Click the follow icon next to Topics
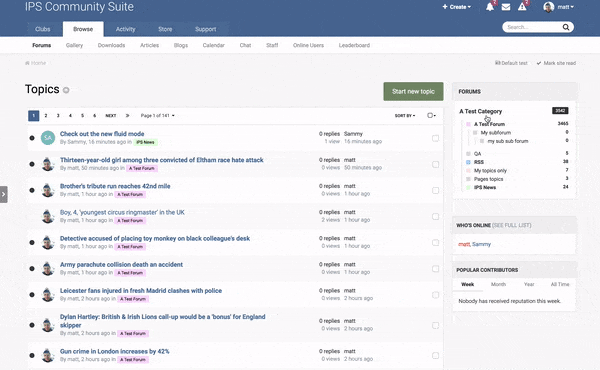Viewport: 600px width, 370px height. (66, 90)
